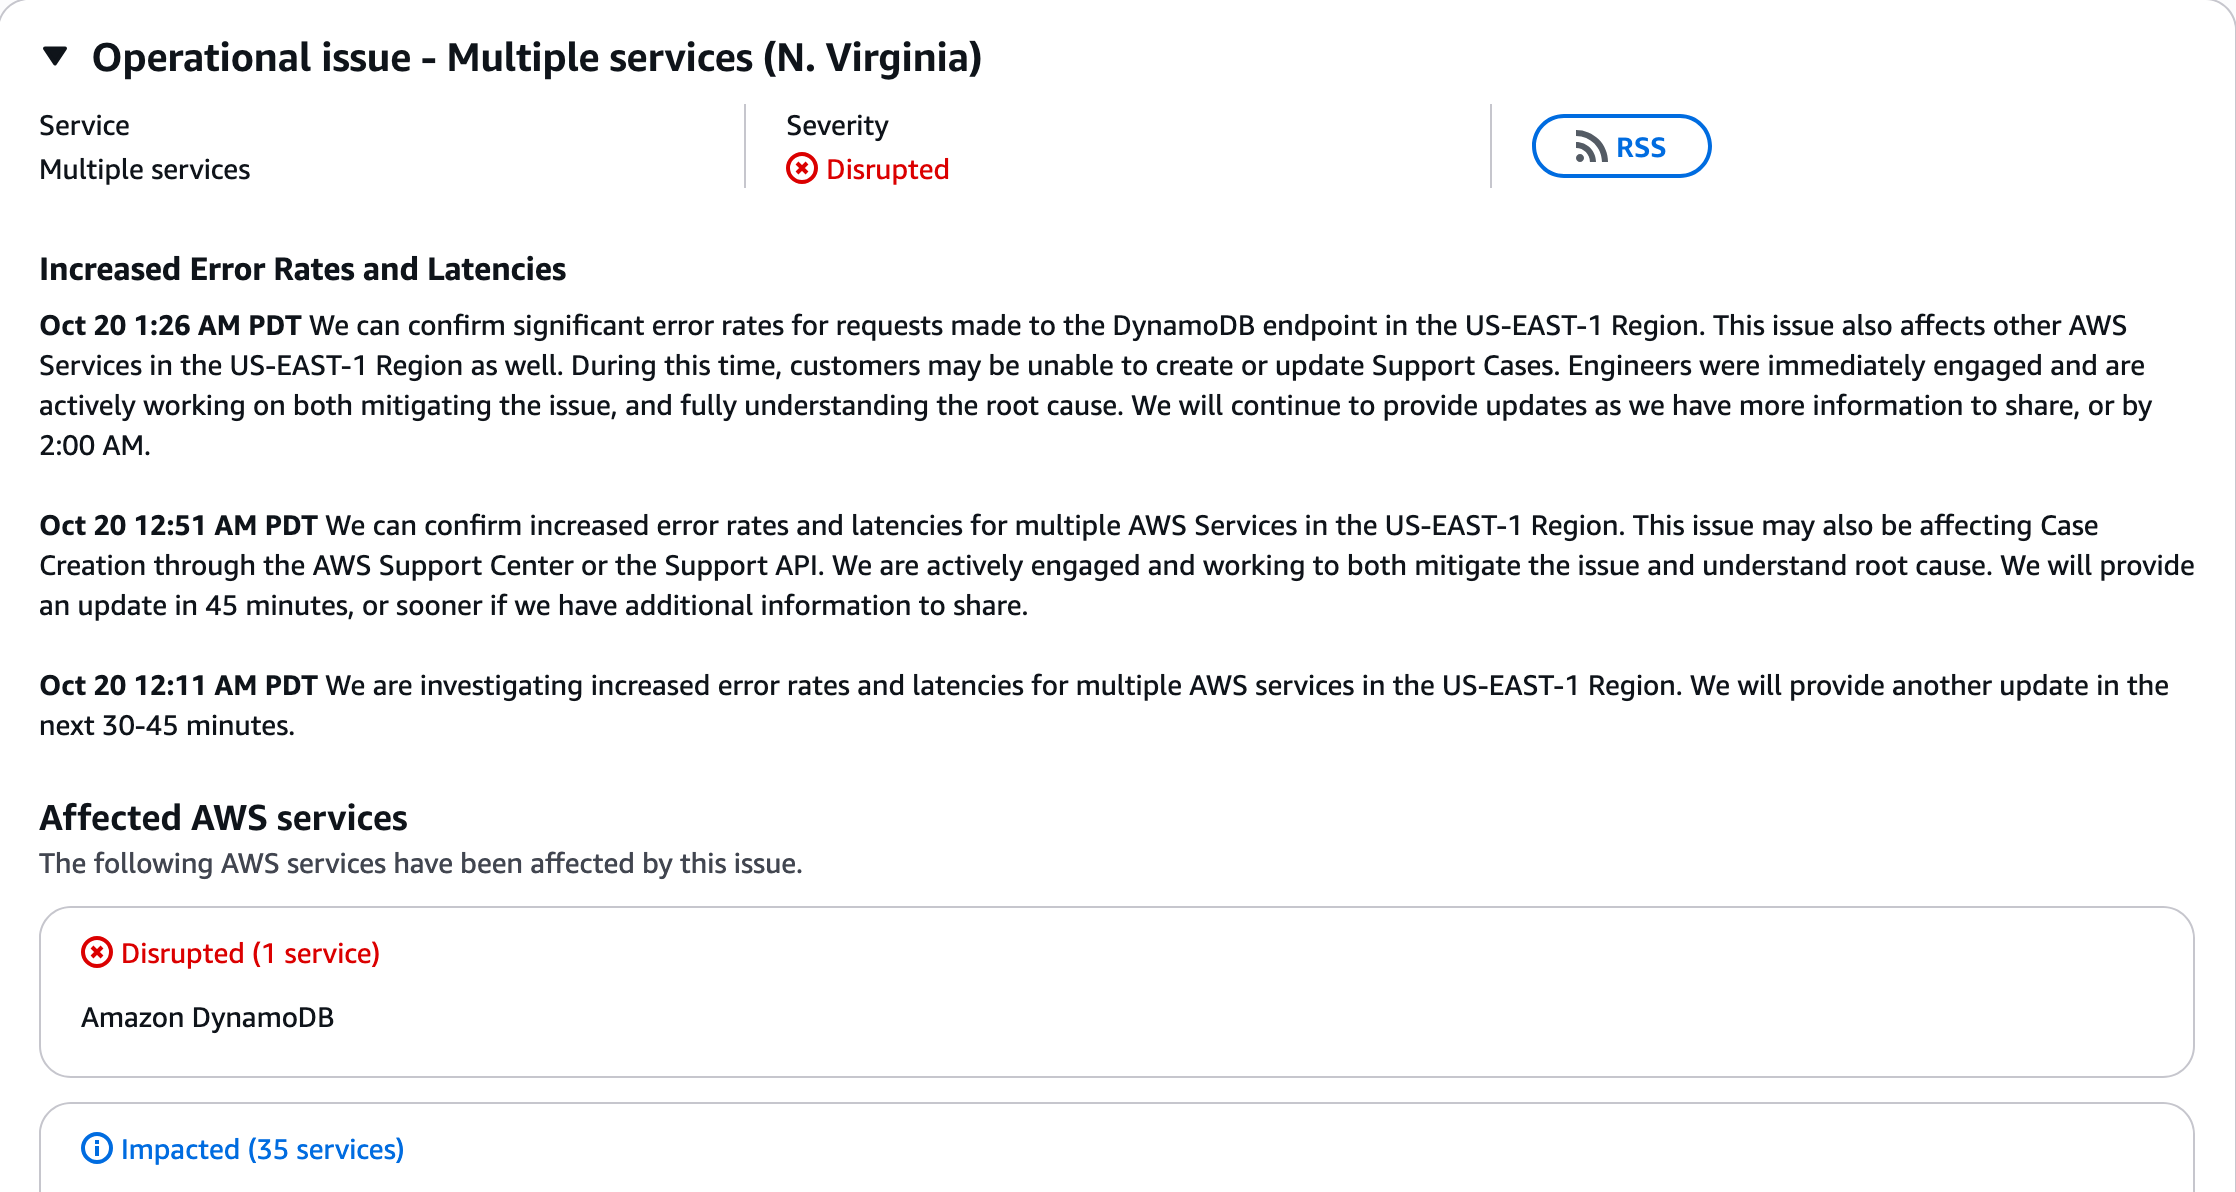The height and width of the screenshot is (1192, 2236).
Task: Click the Oct 20 12:11 AM PDT timestamp
Action: 178,685
